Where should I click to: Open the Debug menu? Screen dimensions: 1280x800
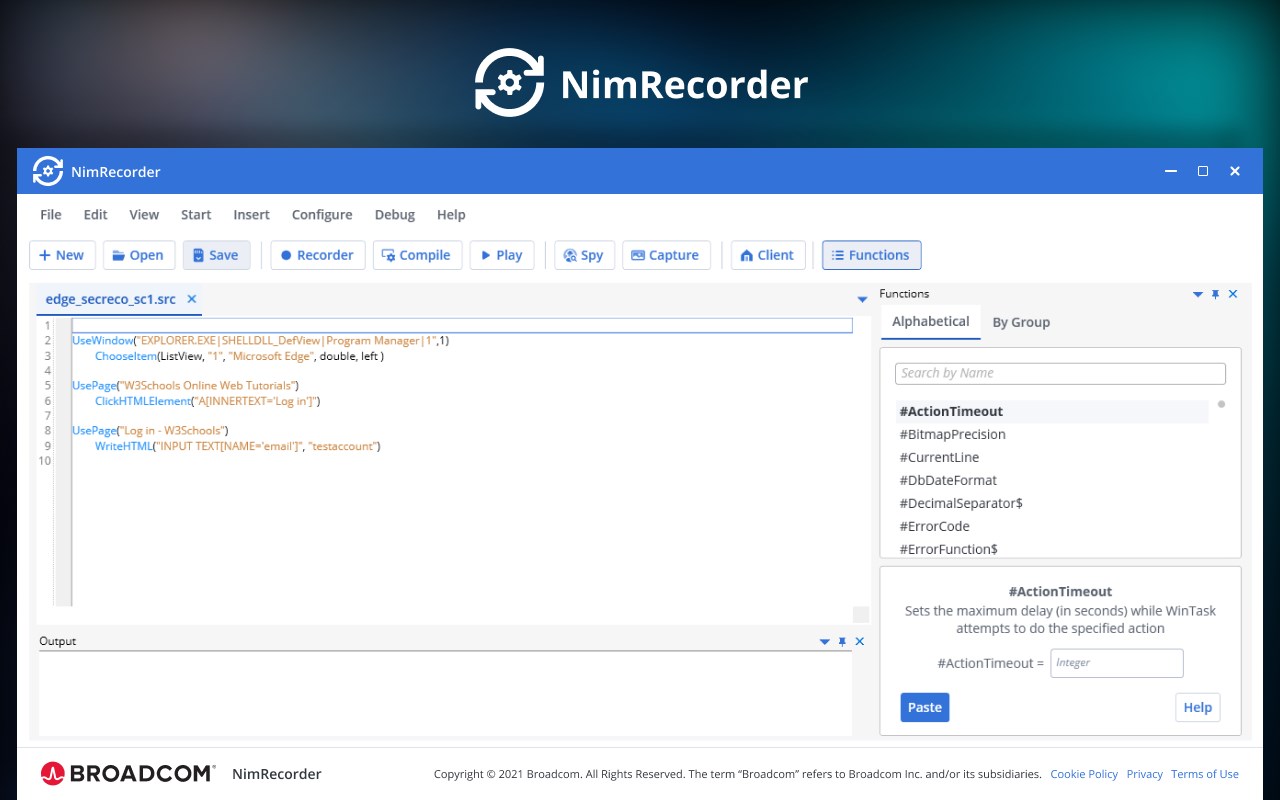pos(395,214)
